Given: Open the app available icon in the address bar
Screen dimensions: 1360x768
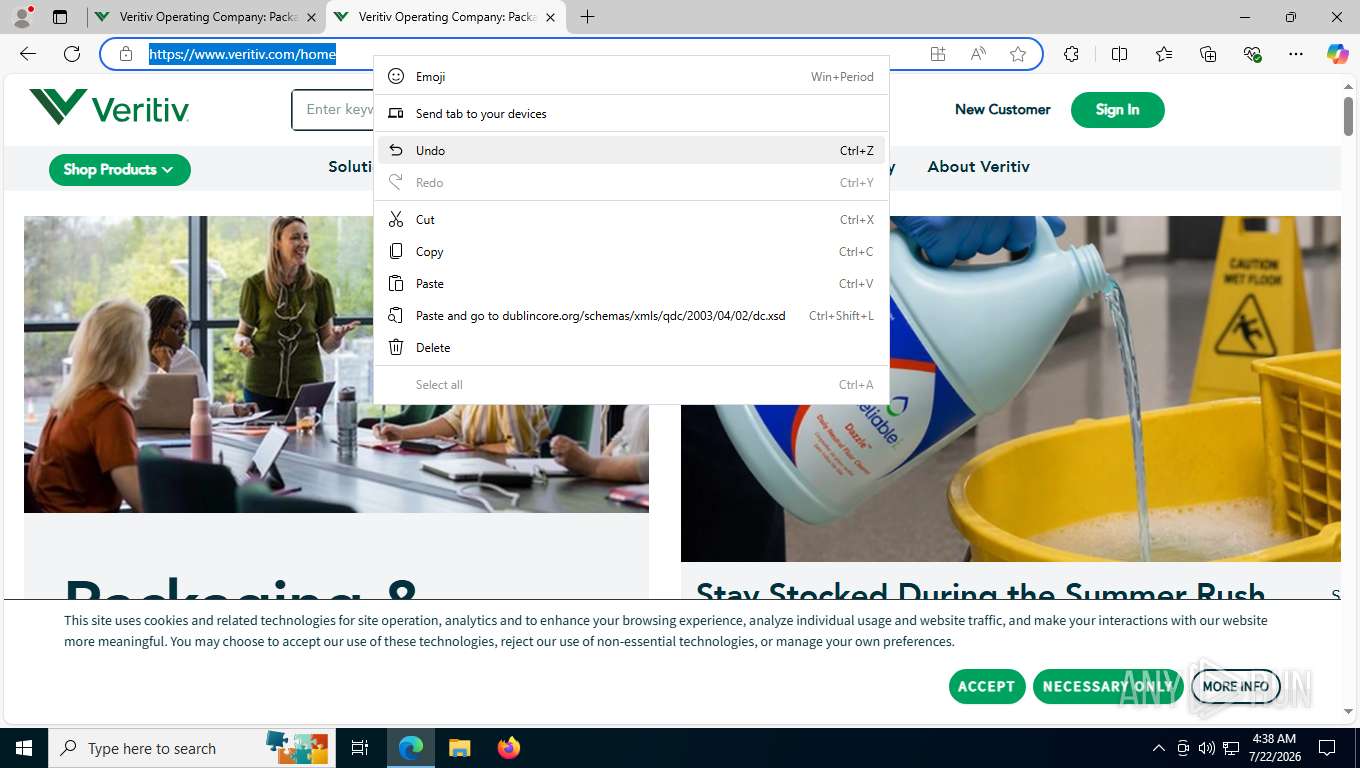Looking at the screenshot, I should (938, 54).
